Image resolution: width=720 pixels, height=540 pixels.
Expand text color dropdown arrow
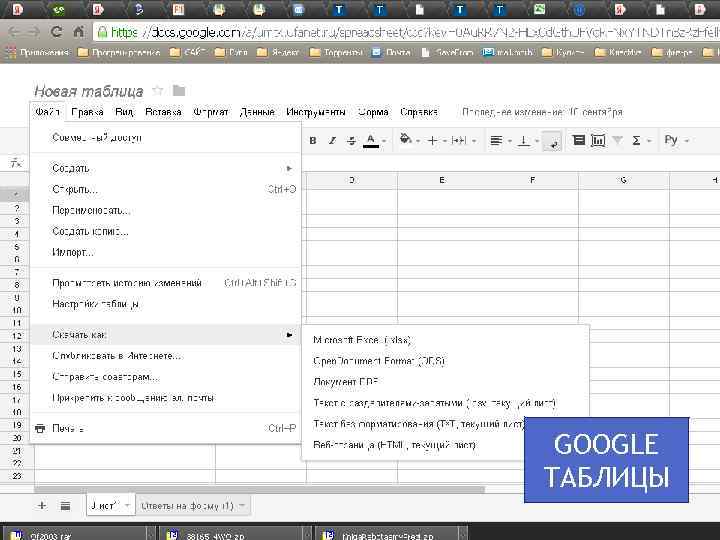tap(384, 141)
